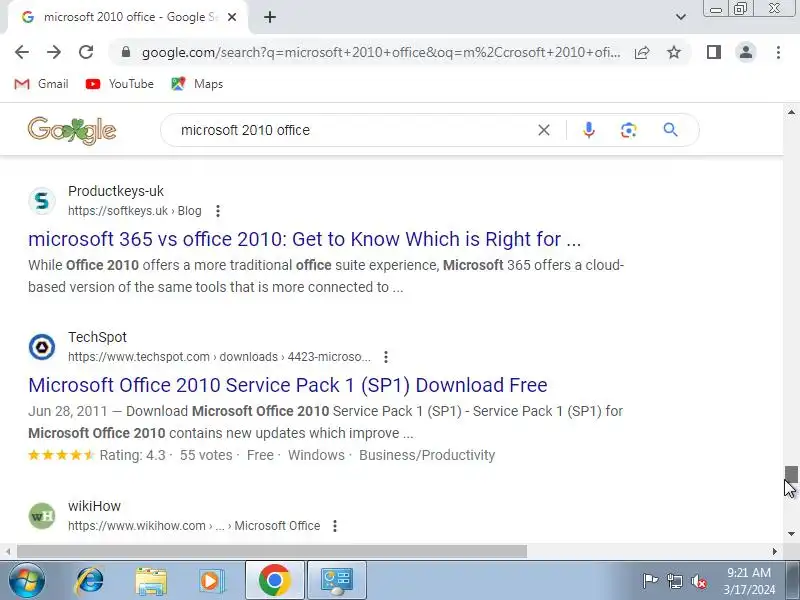Select the microsoft 2010 office tab
This screenshot has height=600, width=800.
(x=128, y=17)
